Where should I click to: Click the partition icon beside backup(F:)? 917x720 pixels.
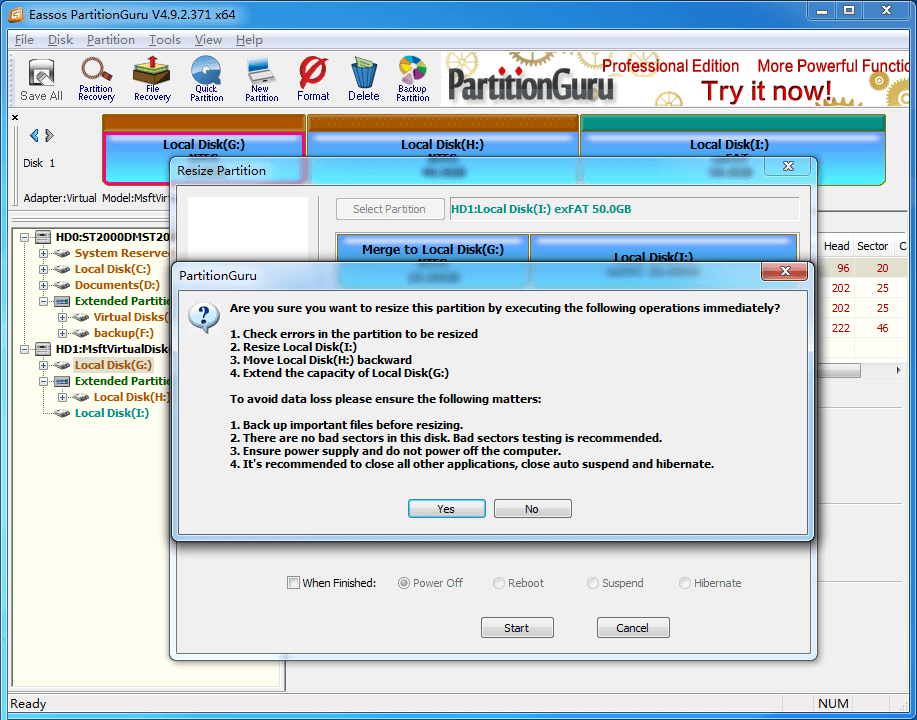(81, 333)
